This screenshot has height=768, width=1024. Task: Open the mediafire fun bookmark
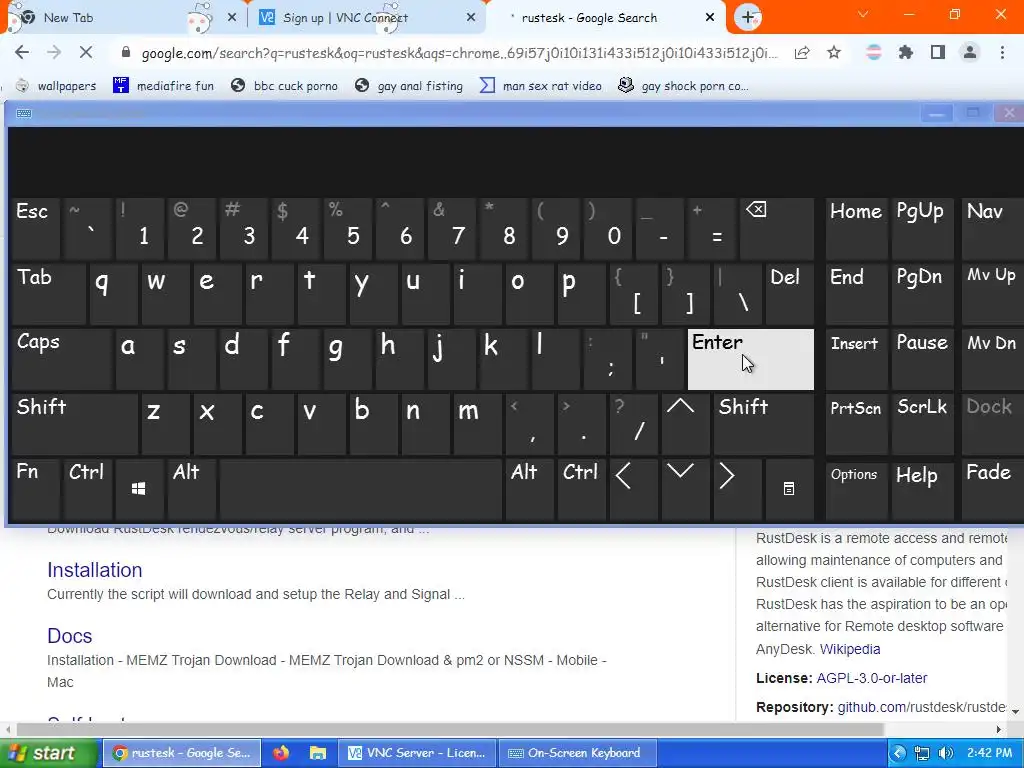click(x=164, y=86)
